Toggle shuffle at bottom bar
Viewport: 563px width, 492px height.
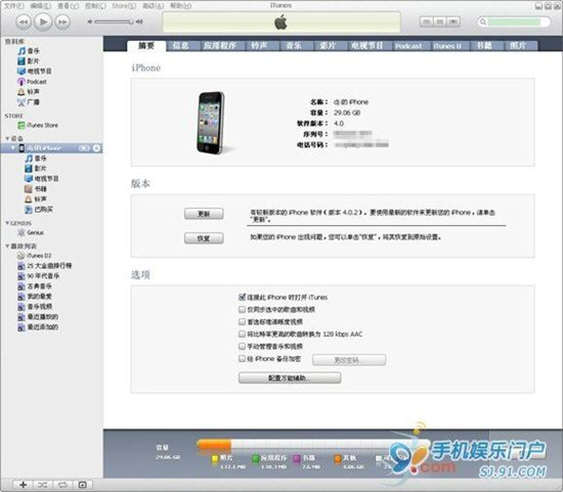point(43,485)
